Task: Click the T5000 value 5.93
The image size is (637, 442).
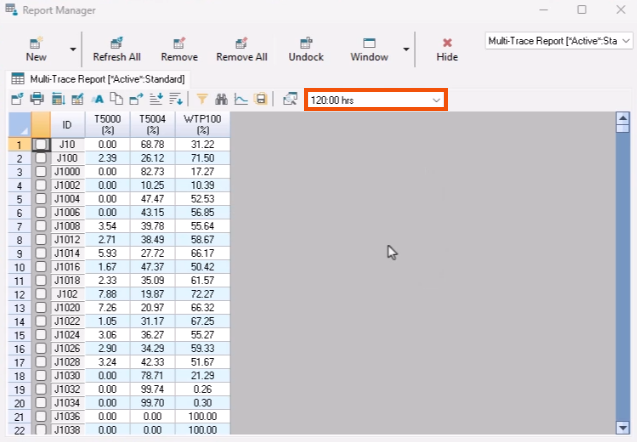Action: [108, 253]
